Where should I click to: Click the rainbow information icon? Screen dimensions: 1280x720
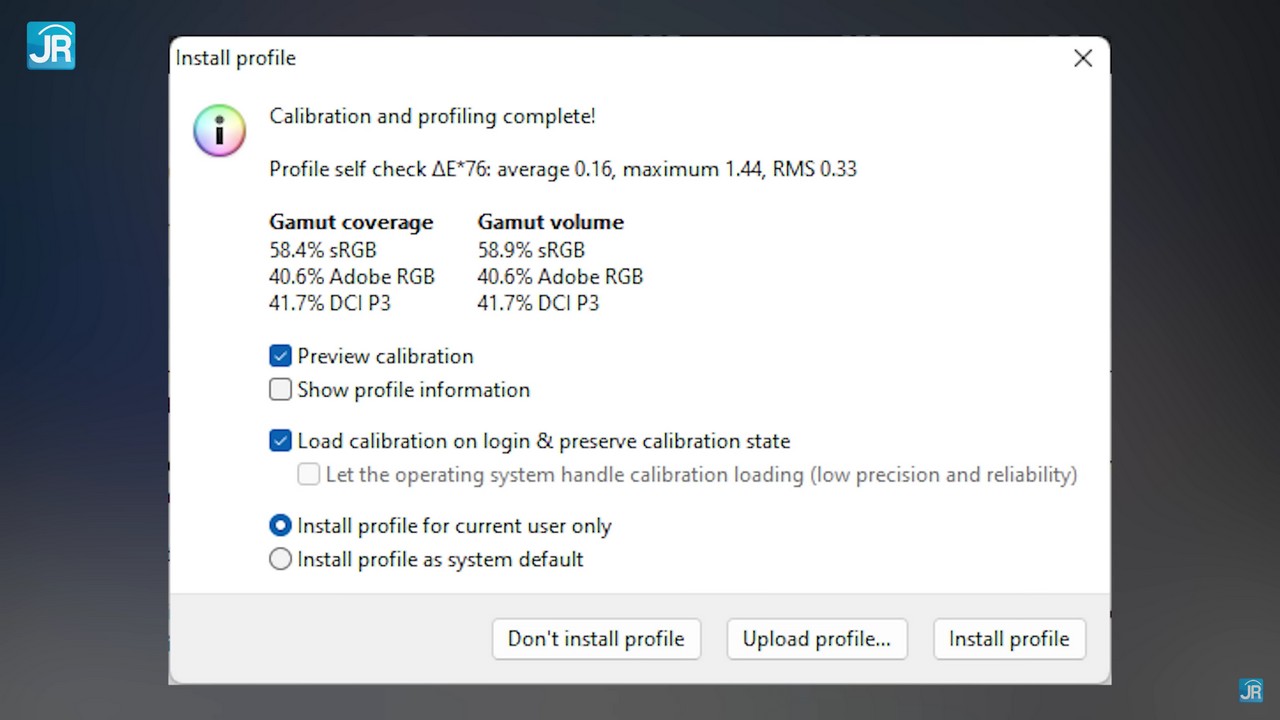pos(219,131)
